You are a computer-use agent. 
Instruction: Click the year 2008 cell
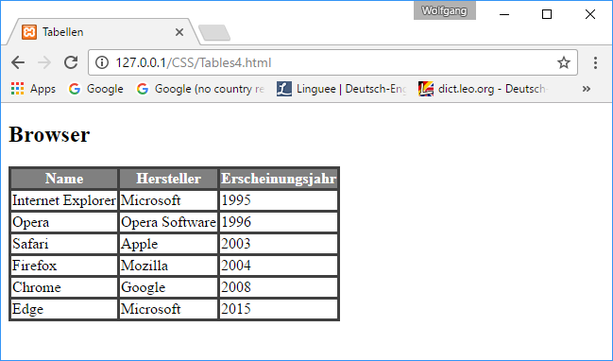coord(278,287)
